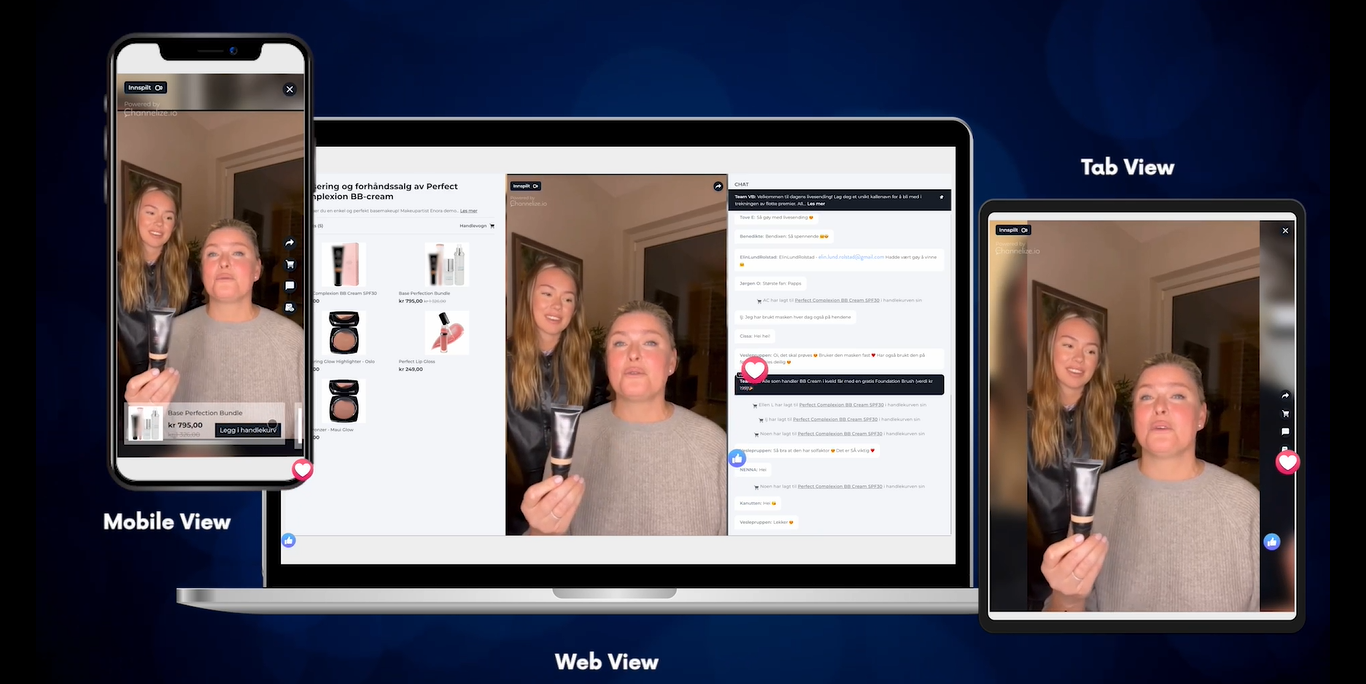
Task: Open the Base Perfection Bundle product image in web view
Action: pos(446,265)
